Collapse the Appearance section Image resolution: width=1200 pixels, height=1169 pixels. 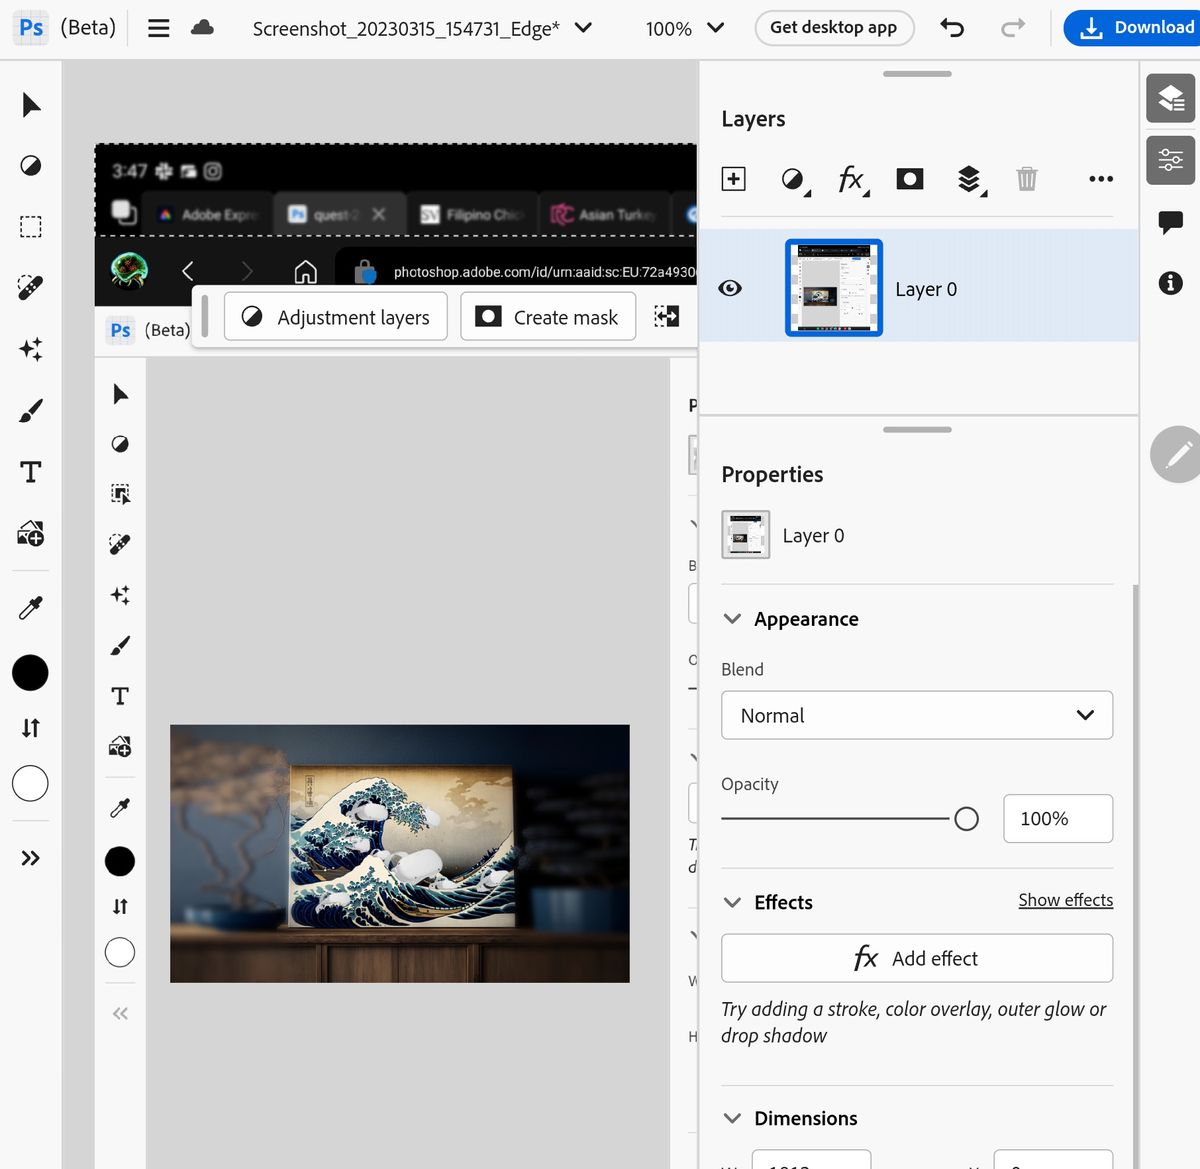(x=732, y=619)
